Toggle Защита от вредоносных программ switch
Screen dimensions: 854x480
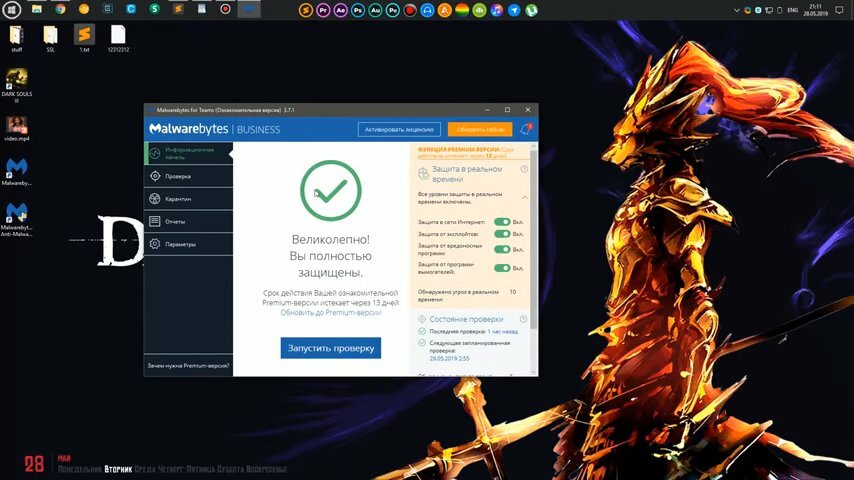[502, 249]
